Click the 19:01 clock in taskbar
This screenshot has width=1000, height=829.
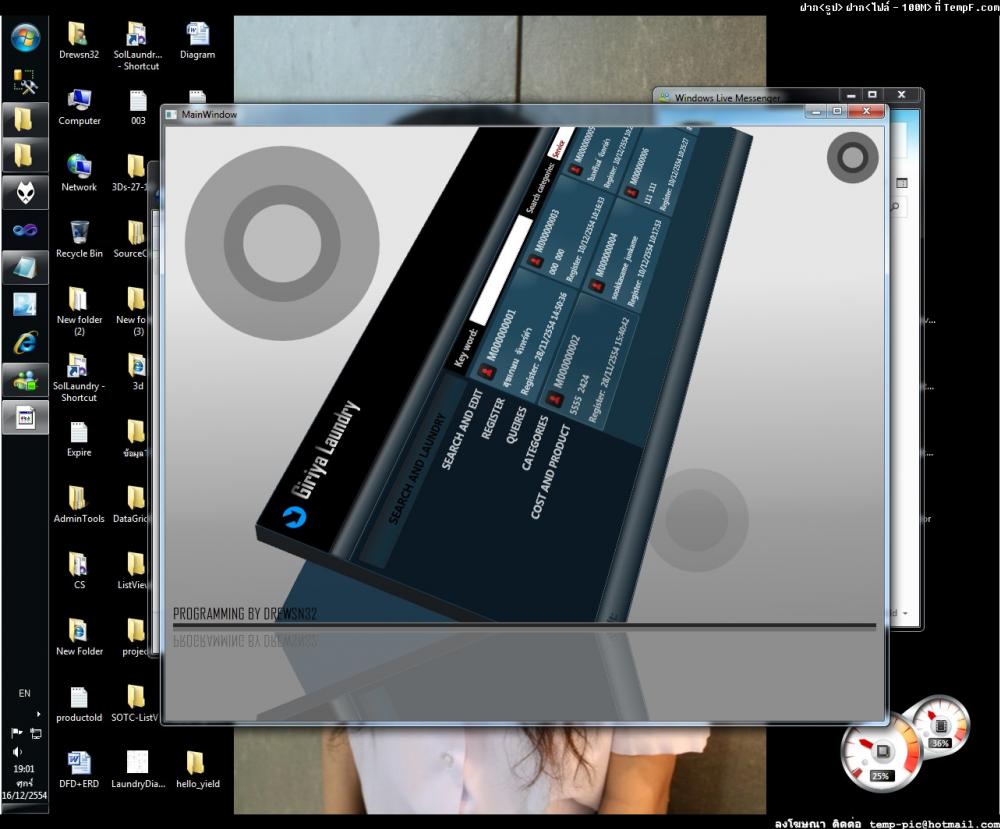[24, 769]
